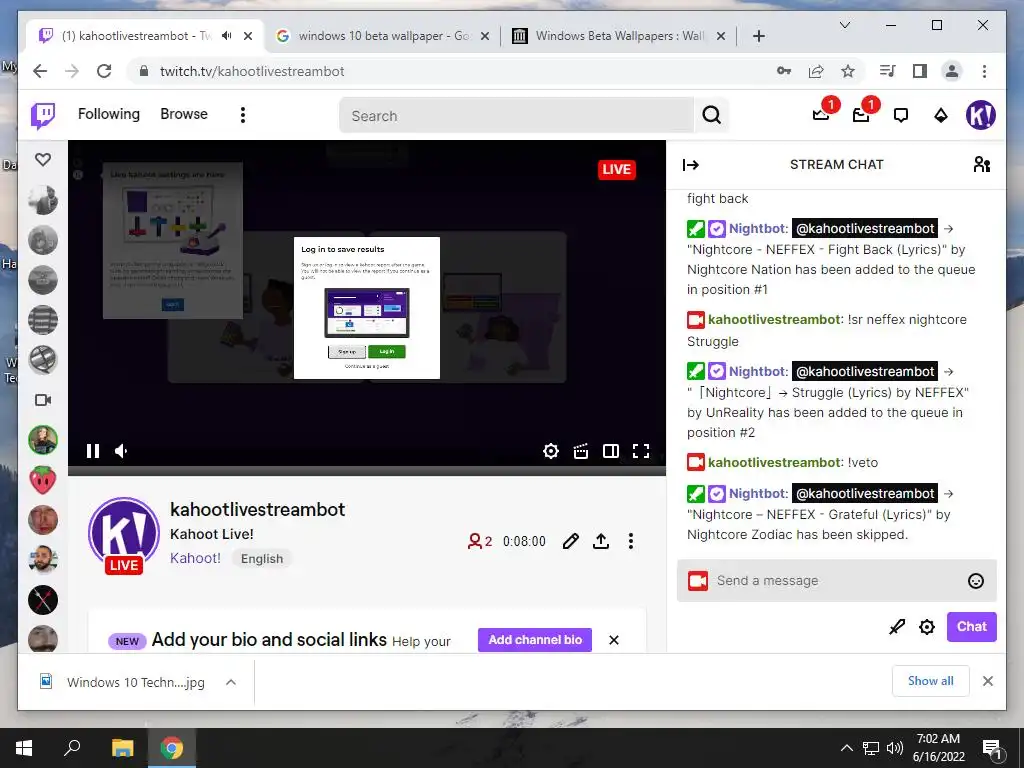Show hidden system tray icons
1024x768 pixels.
[846, 748]
